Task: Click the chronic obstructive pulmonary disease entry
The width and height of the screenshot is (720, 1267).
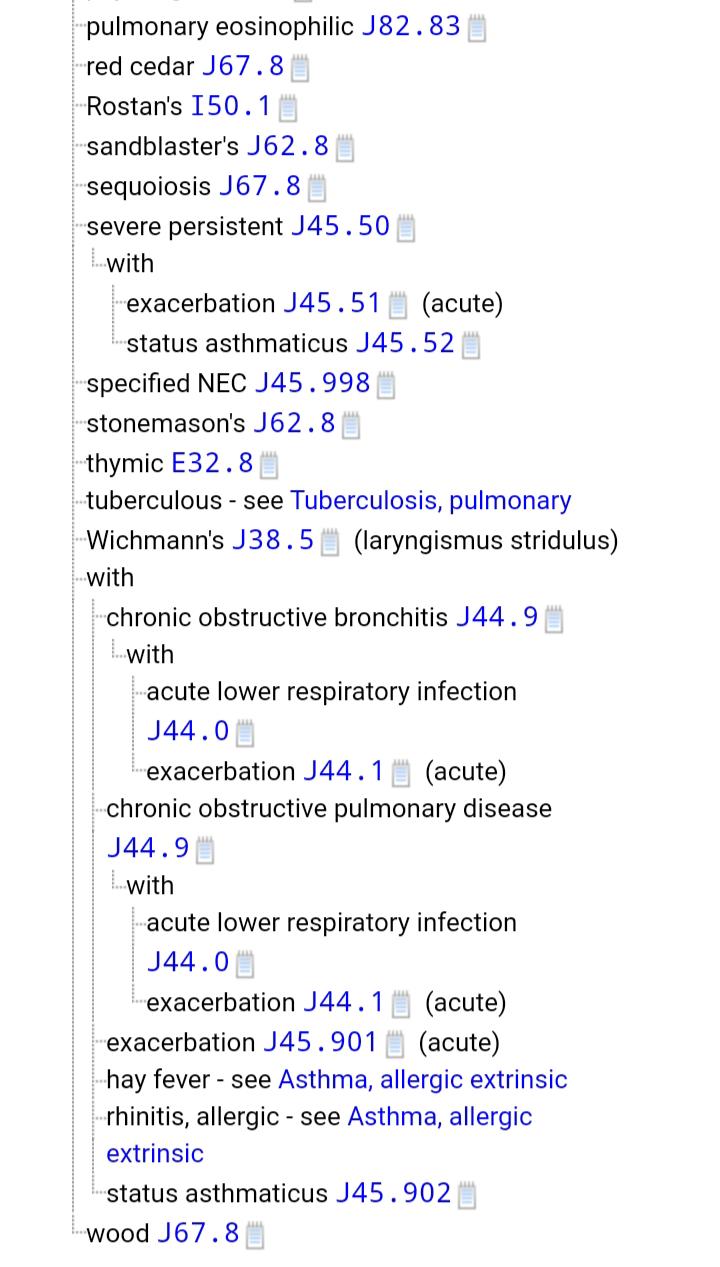Action: click(x=329, y=808)
